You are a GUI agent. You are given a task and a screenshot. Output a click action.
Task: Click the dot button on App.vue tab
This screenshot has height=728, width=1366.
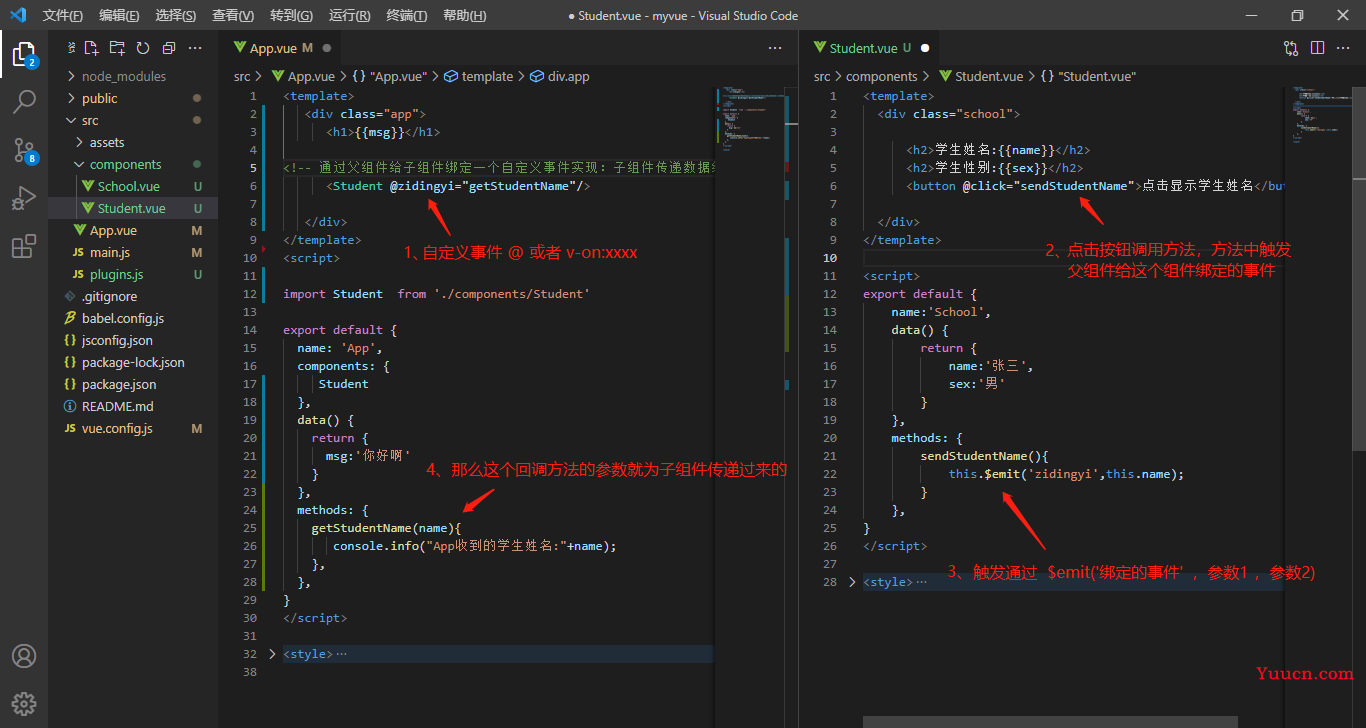coord(327,48)
